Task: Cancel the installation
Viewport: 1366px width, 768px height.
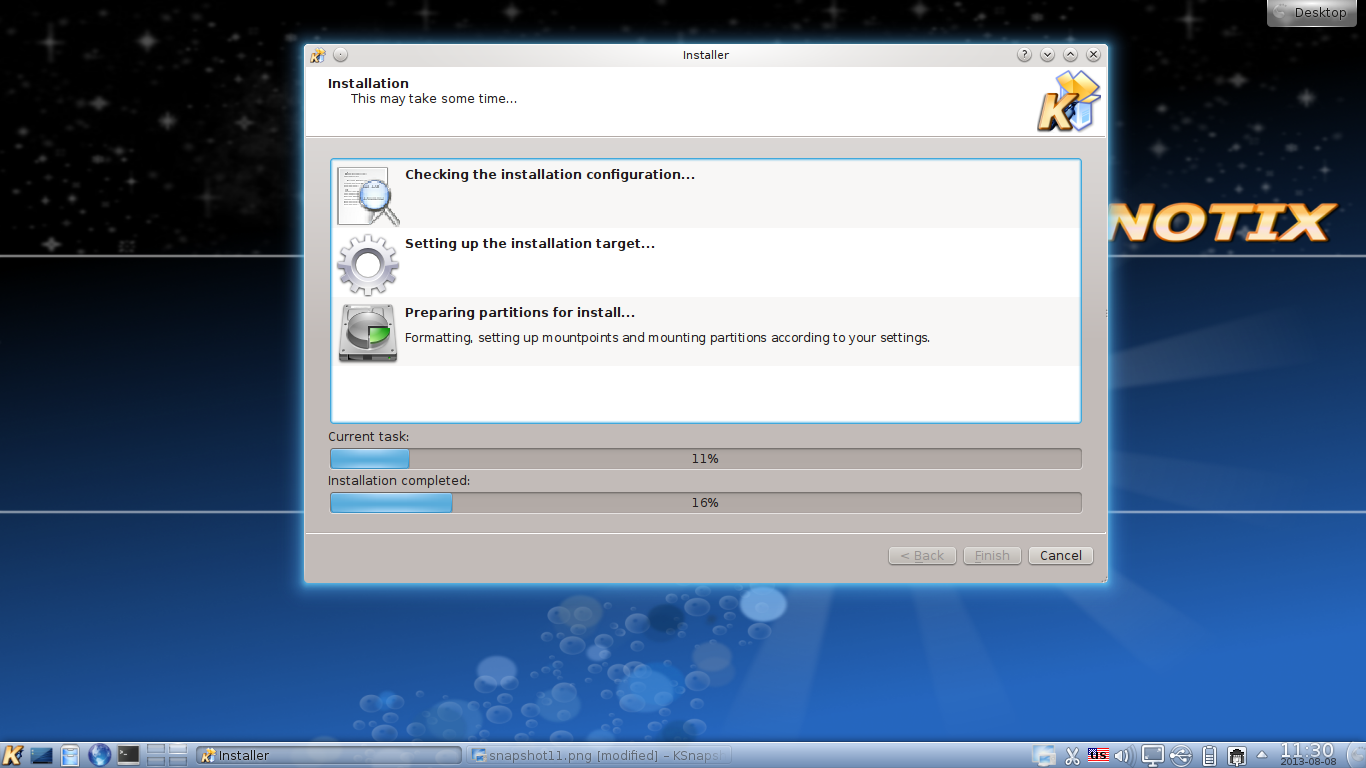Action: point(1060,555)
